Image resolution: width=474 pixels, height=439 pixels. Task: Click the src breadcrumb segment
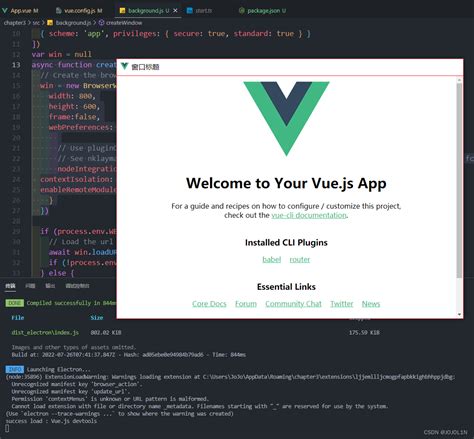coord(36,23)
